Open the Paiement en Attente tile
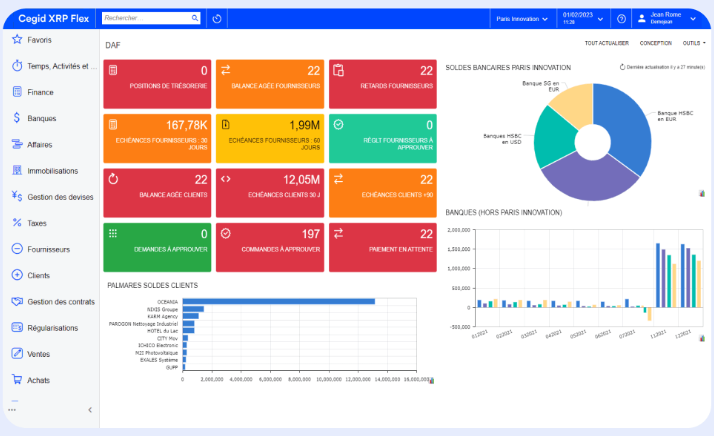Screen dimensions: 714x436 [382, 247]
